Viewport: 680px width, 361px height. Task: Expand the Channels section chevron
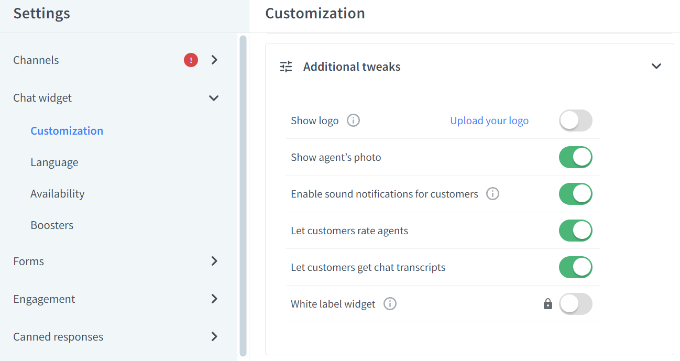214,60
